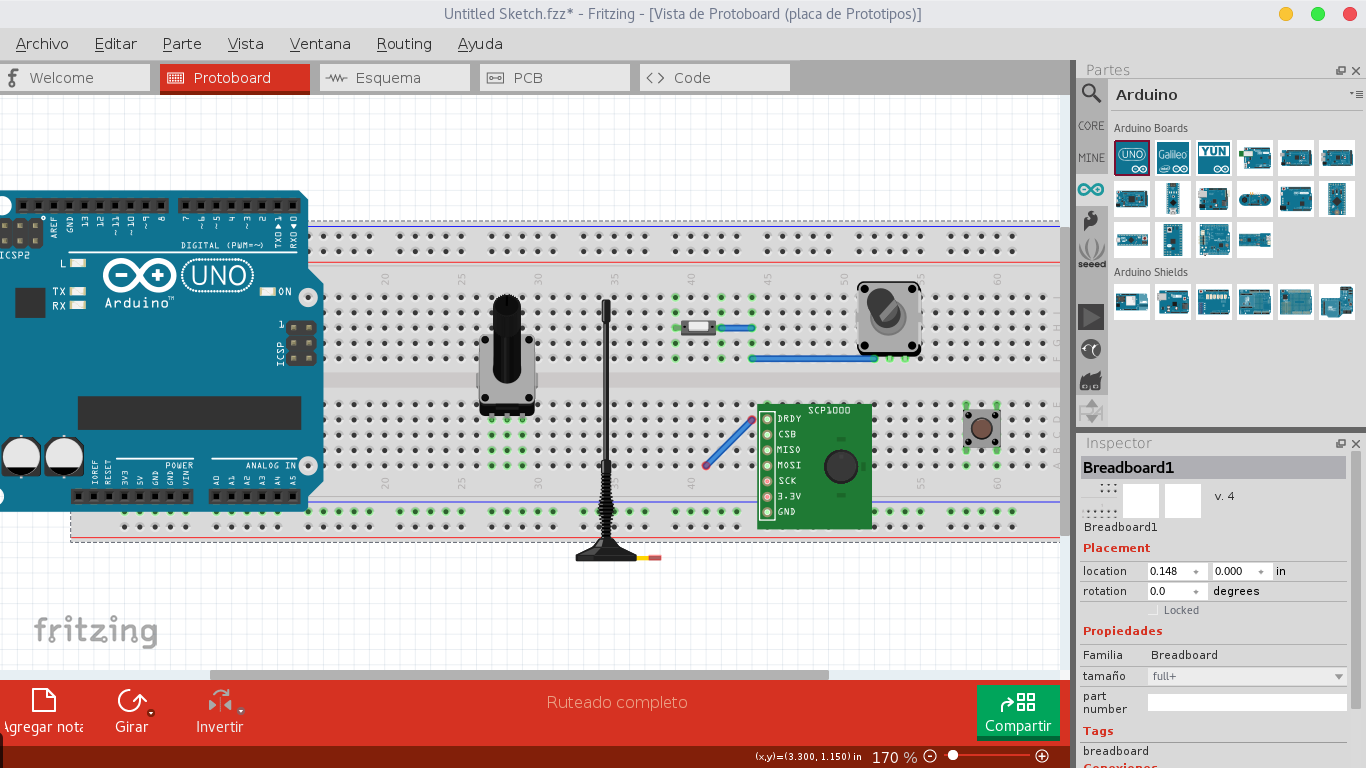Float the Partes panel
This screenshot has height=768, width=1366.
[1341, 70]
